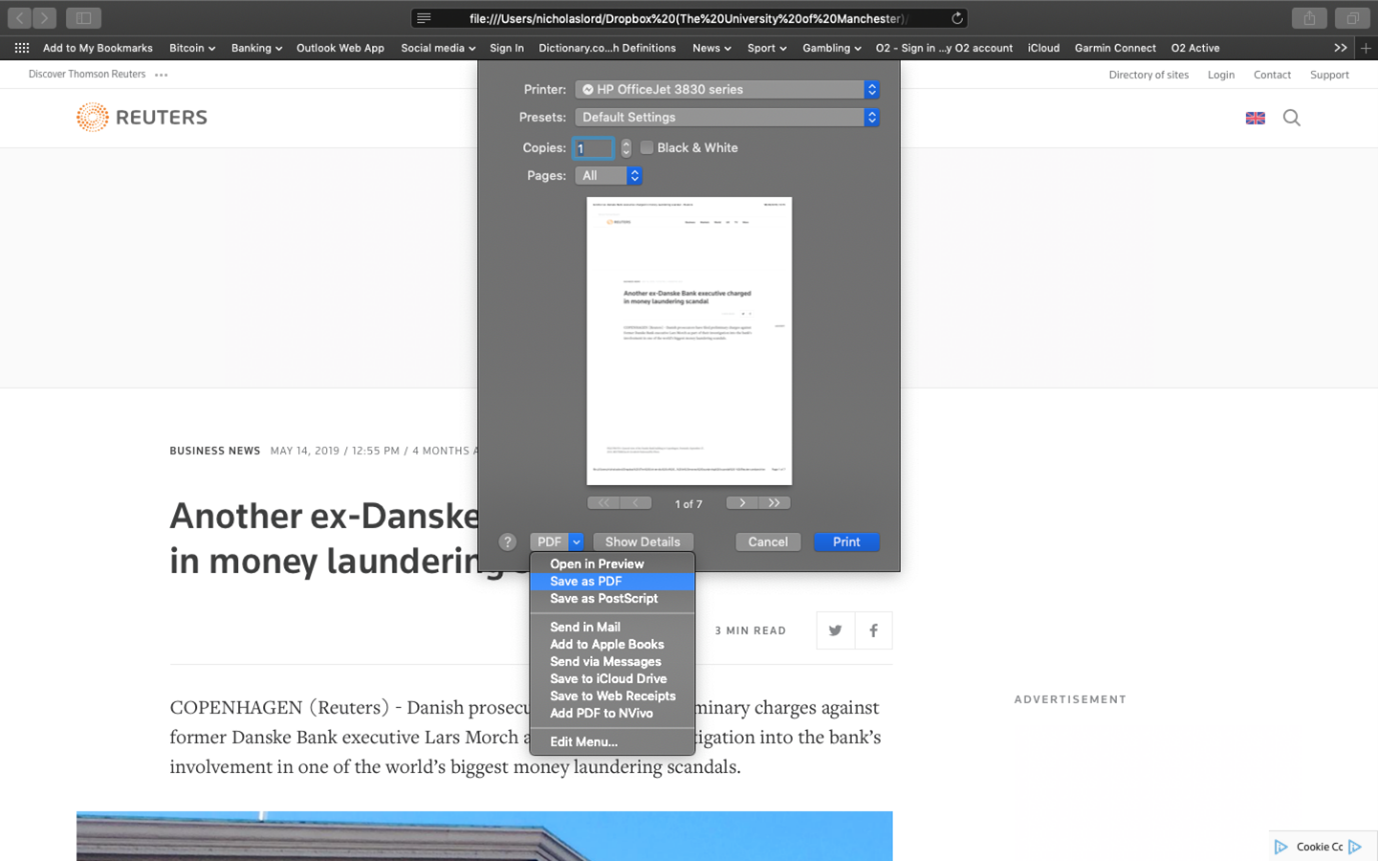Image resolution: width=1378 pixels, height=861 pixels.
Task: Click the Facebook share icon
Action: tap(873, 631)
